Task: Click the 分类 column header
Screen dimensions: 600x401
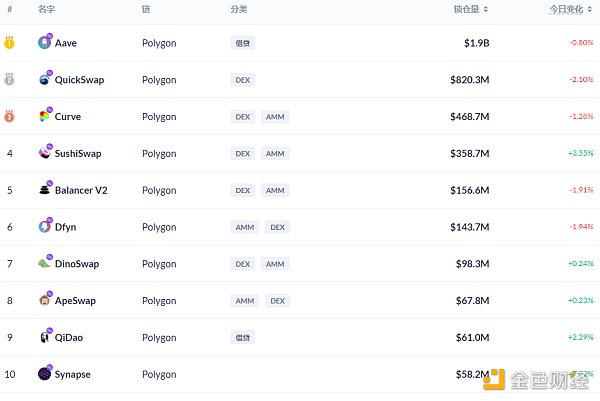Action: tap(239, 9)
